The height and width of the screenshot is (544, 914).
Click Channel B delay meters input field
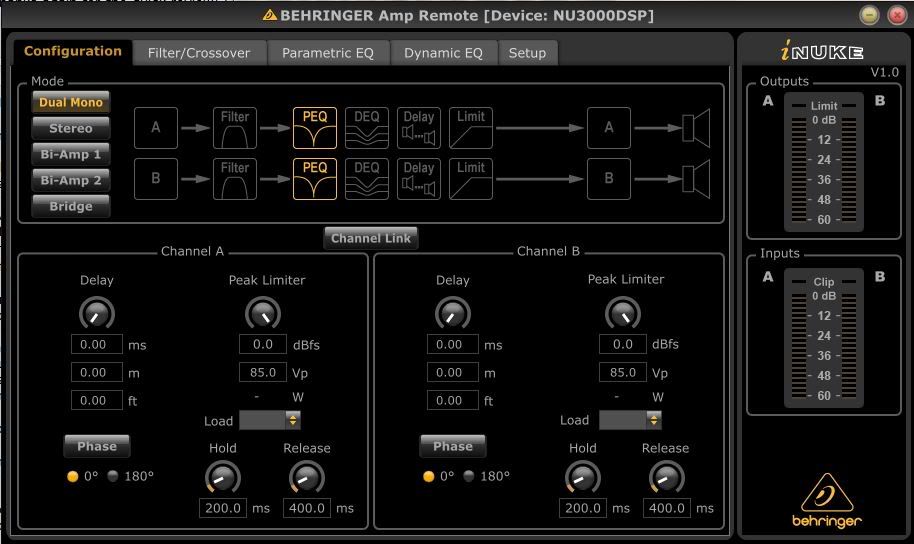tap(453, 372)
